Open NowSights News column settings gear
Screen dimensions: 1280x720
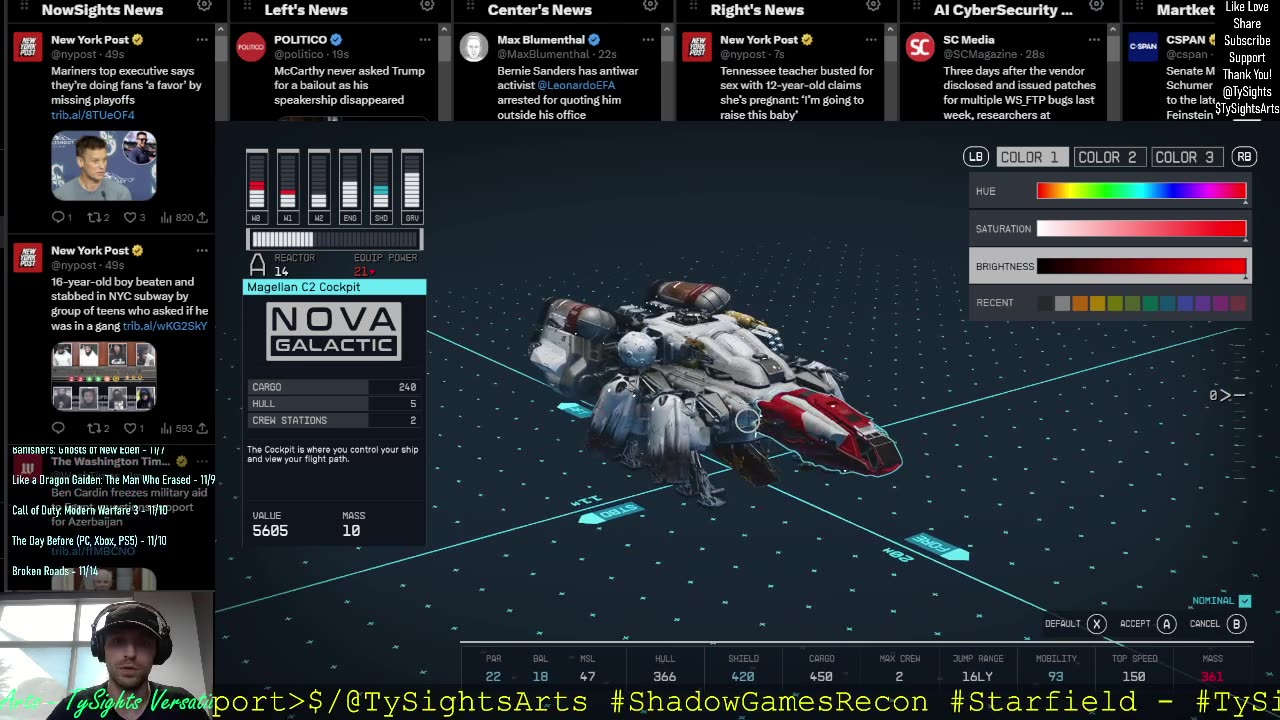204,5
